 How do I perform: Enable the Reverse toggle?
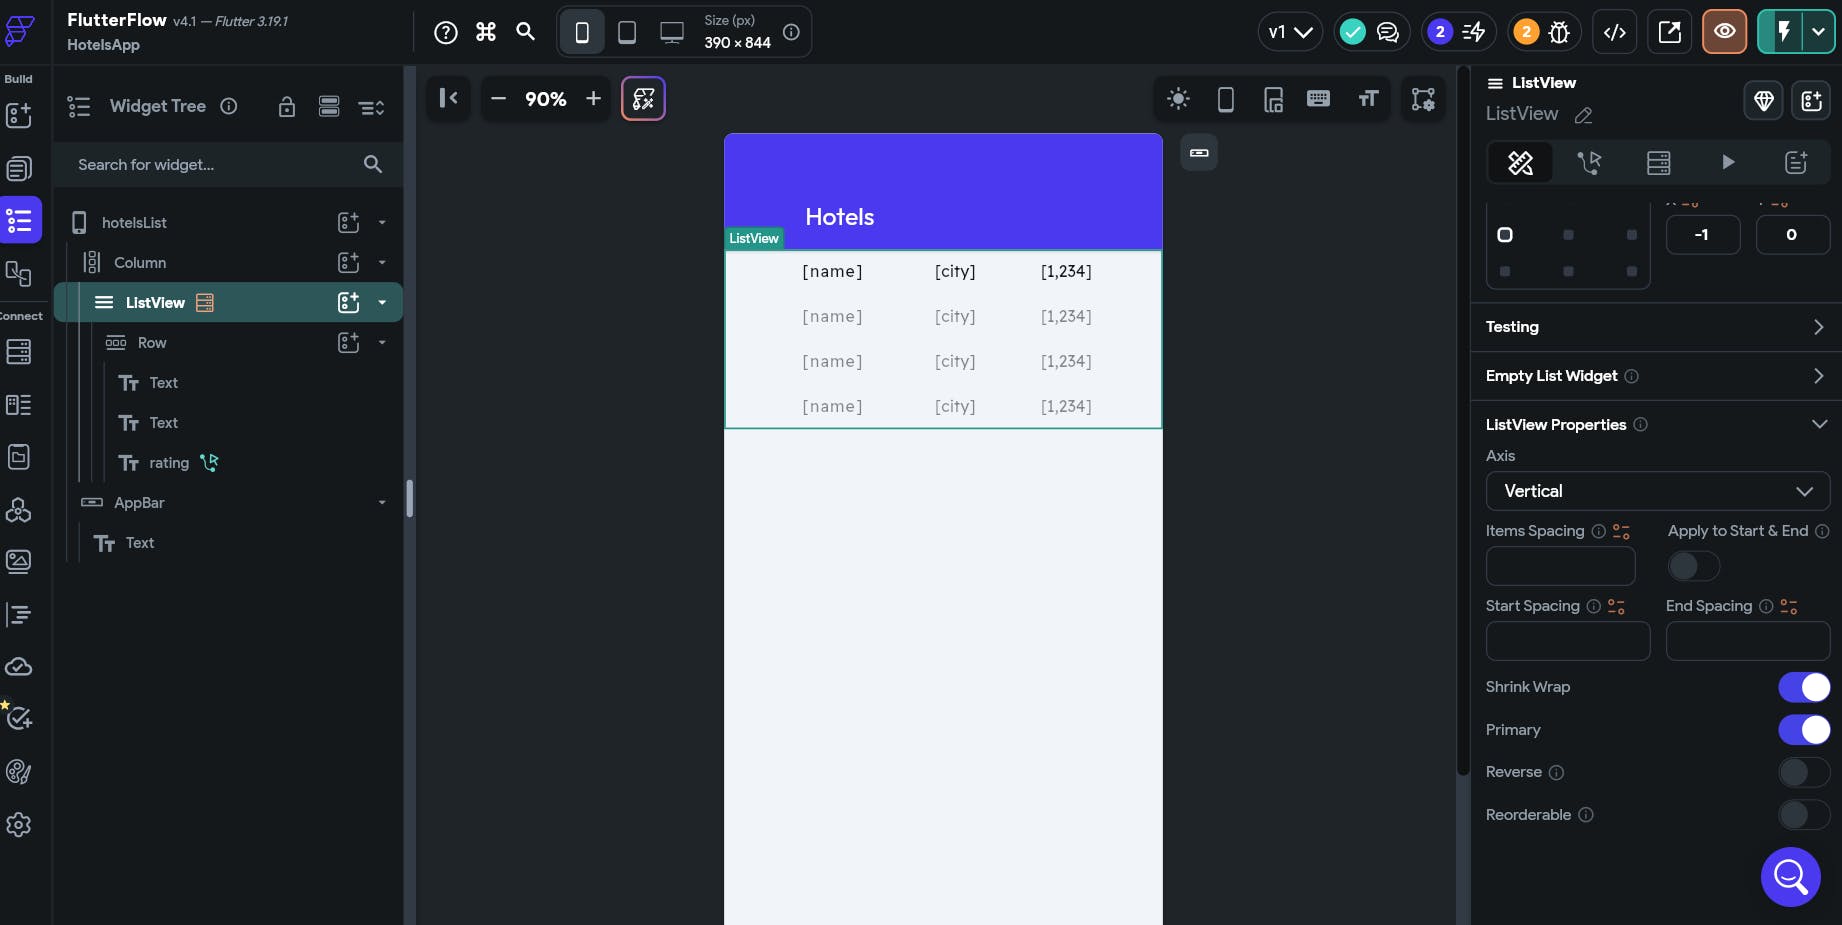point(1804,772)
